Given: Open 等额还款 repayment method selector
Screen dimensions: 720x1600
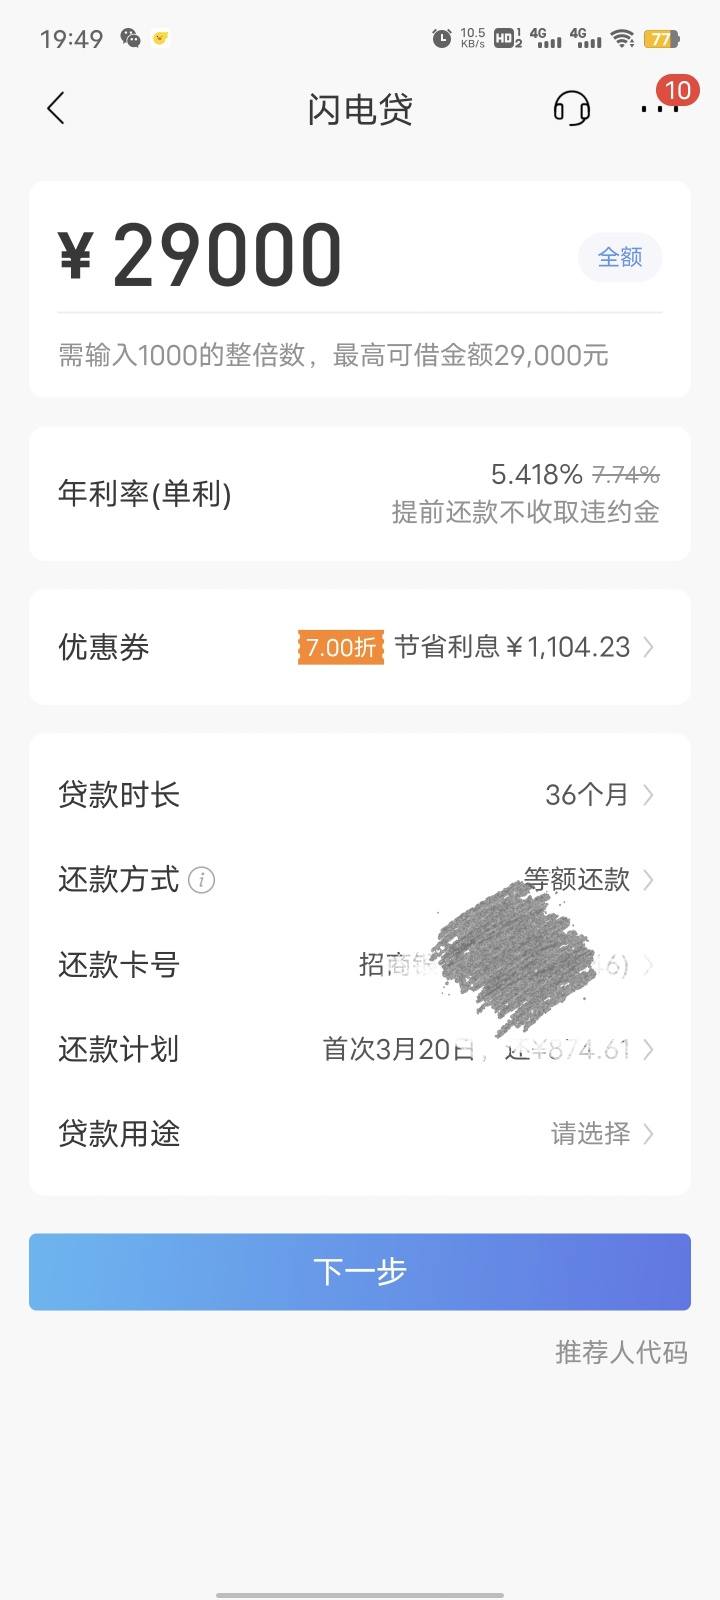Looking at the screenshot, I should point(360,880).
